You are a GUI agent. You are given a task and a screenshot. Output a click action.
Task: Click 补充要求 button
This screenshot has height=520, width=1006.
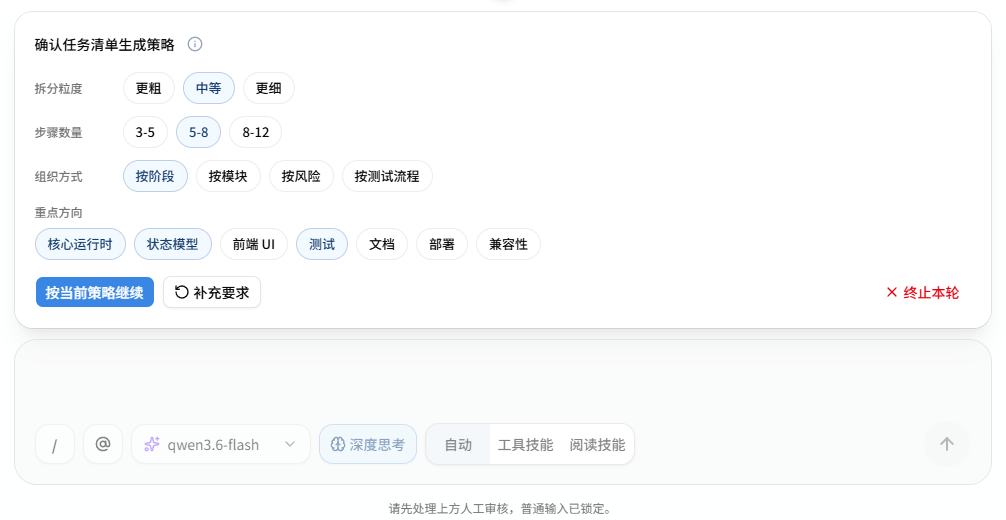212,292
